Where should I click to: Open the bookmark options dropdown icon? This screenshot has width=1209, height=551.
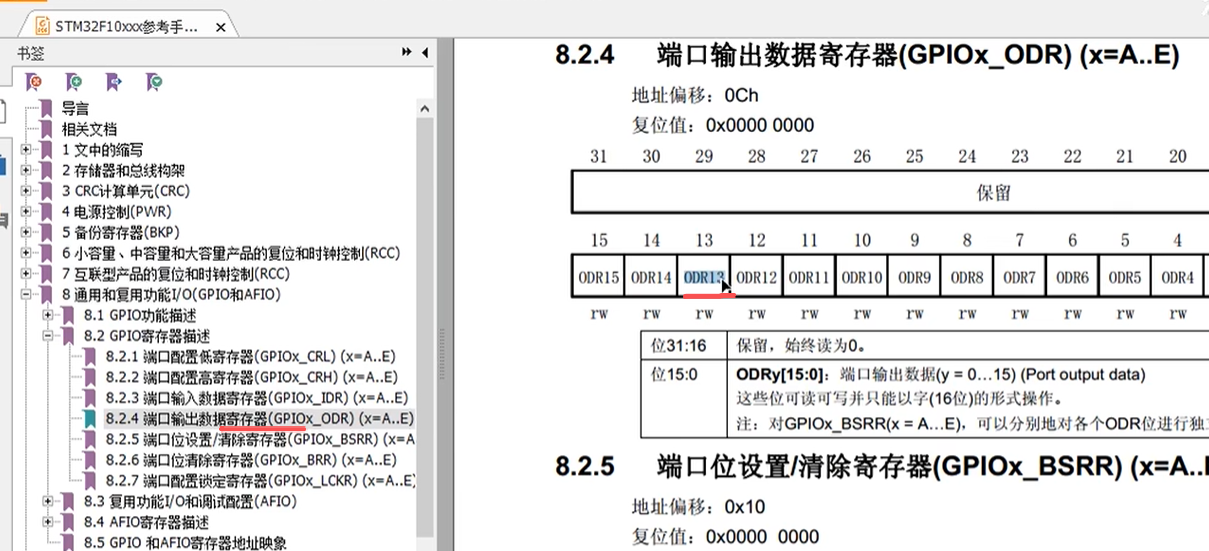coord(153,82)
